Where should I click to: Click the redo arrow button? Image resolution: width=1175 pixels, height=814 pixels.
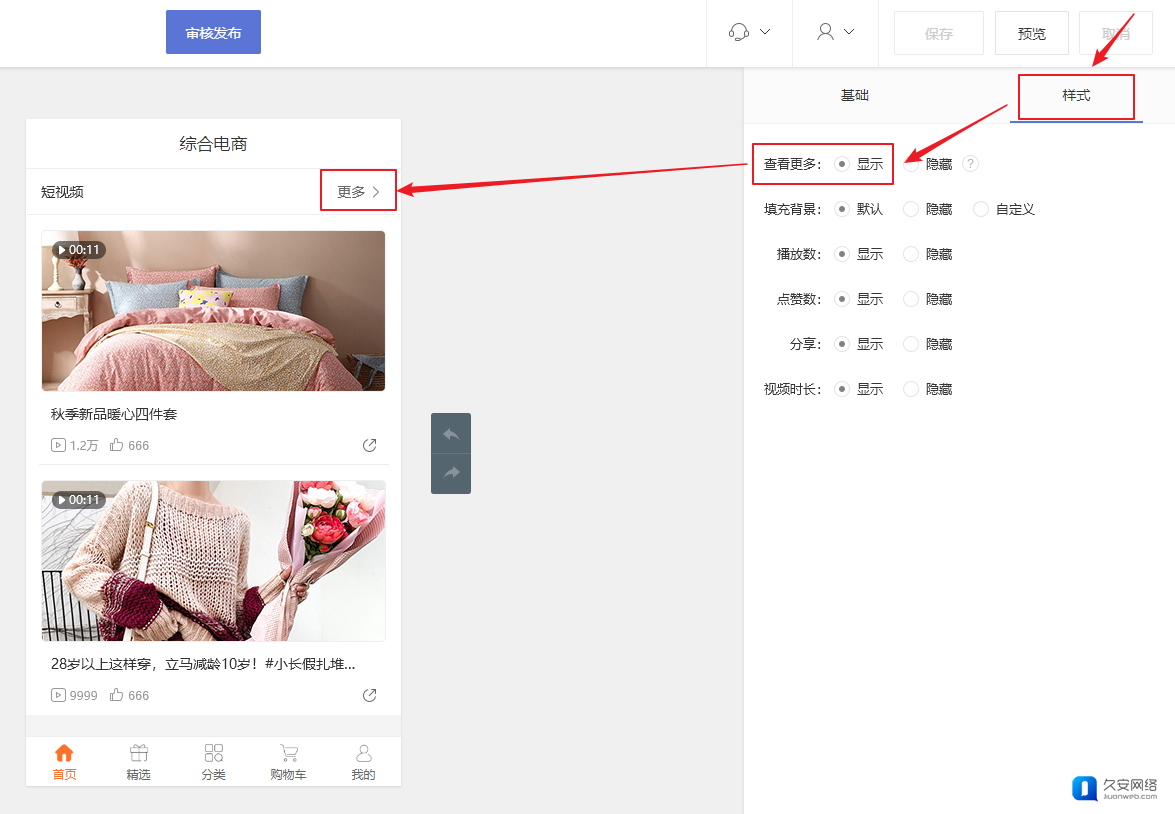(x=451, y=473)
